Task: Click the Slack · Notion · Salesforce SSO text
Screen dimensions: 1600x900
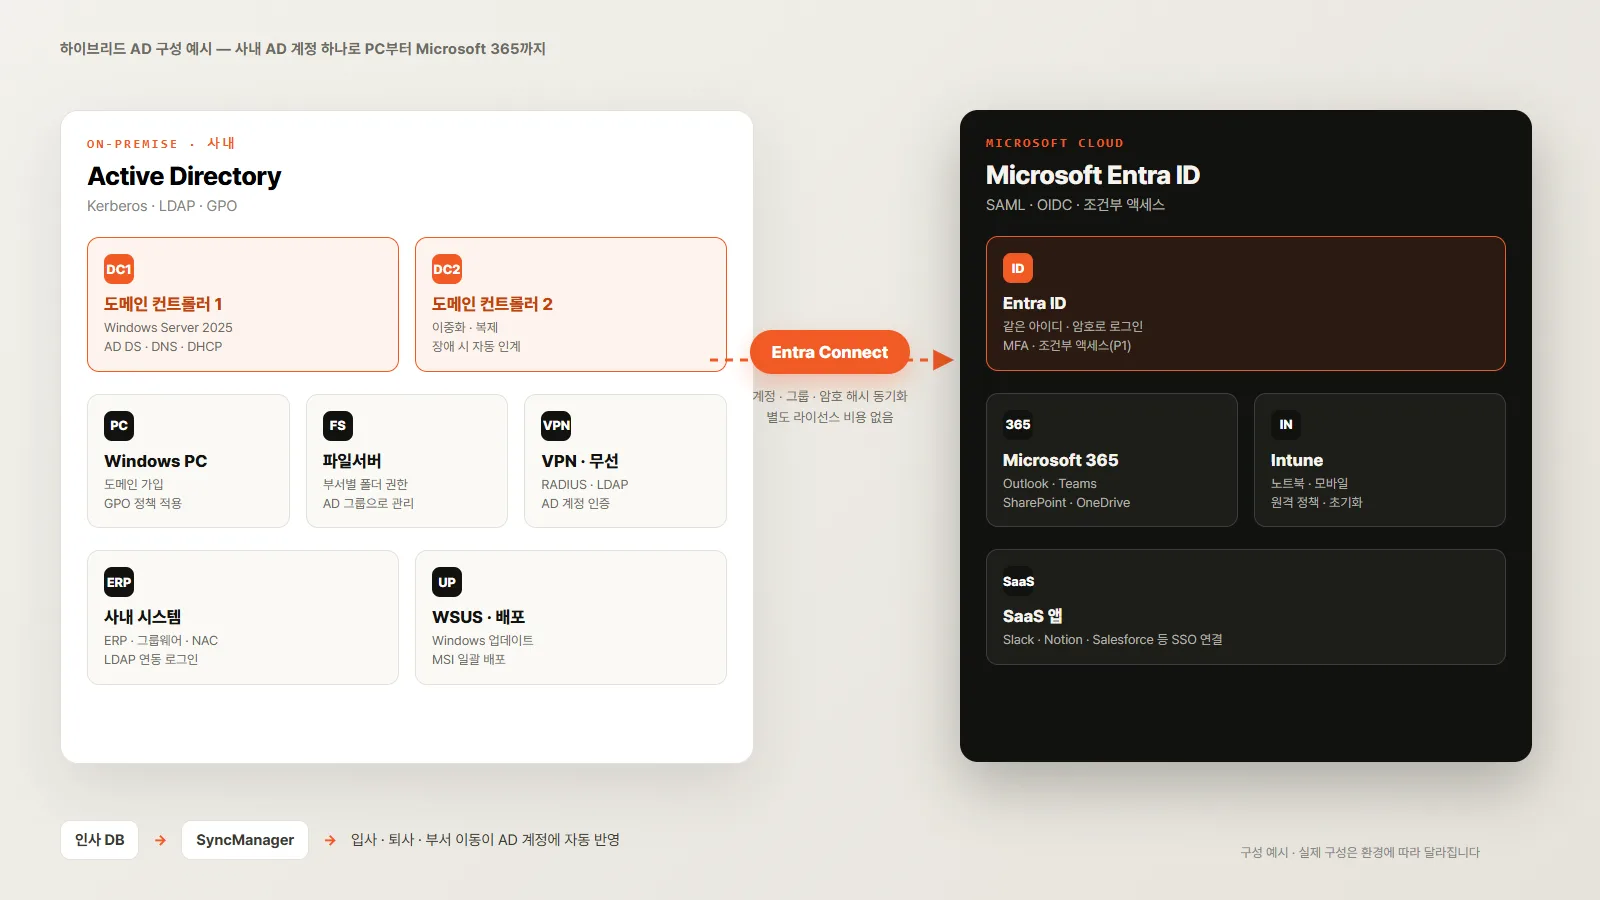Action: click(x=1113, y=640)
